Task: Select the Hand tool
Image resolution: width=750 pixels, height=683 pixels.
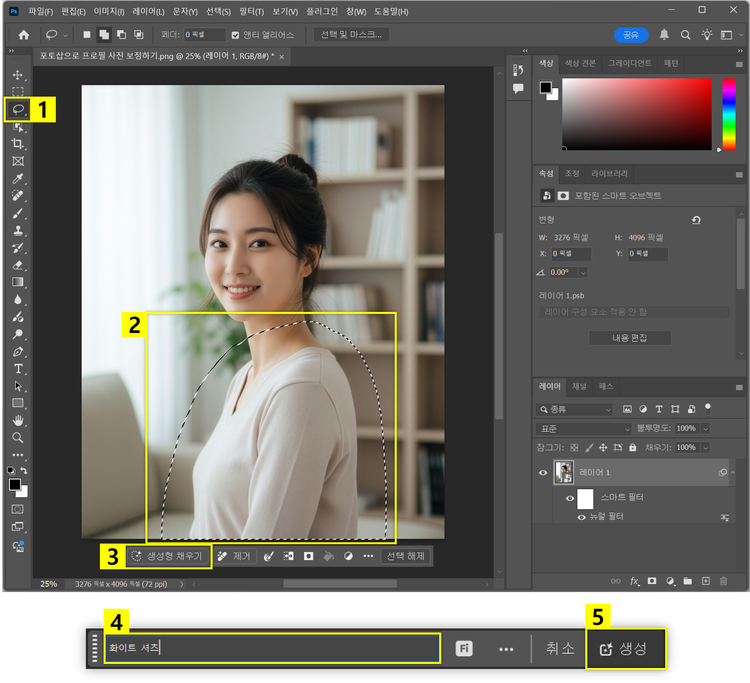Action: point(18,420)
